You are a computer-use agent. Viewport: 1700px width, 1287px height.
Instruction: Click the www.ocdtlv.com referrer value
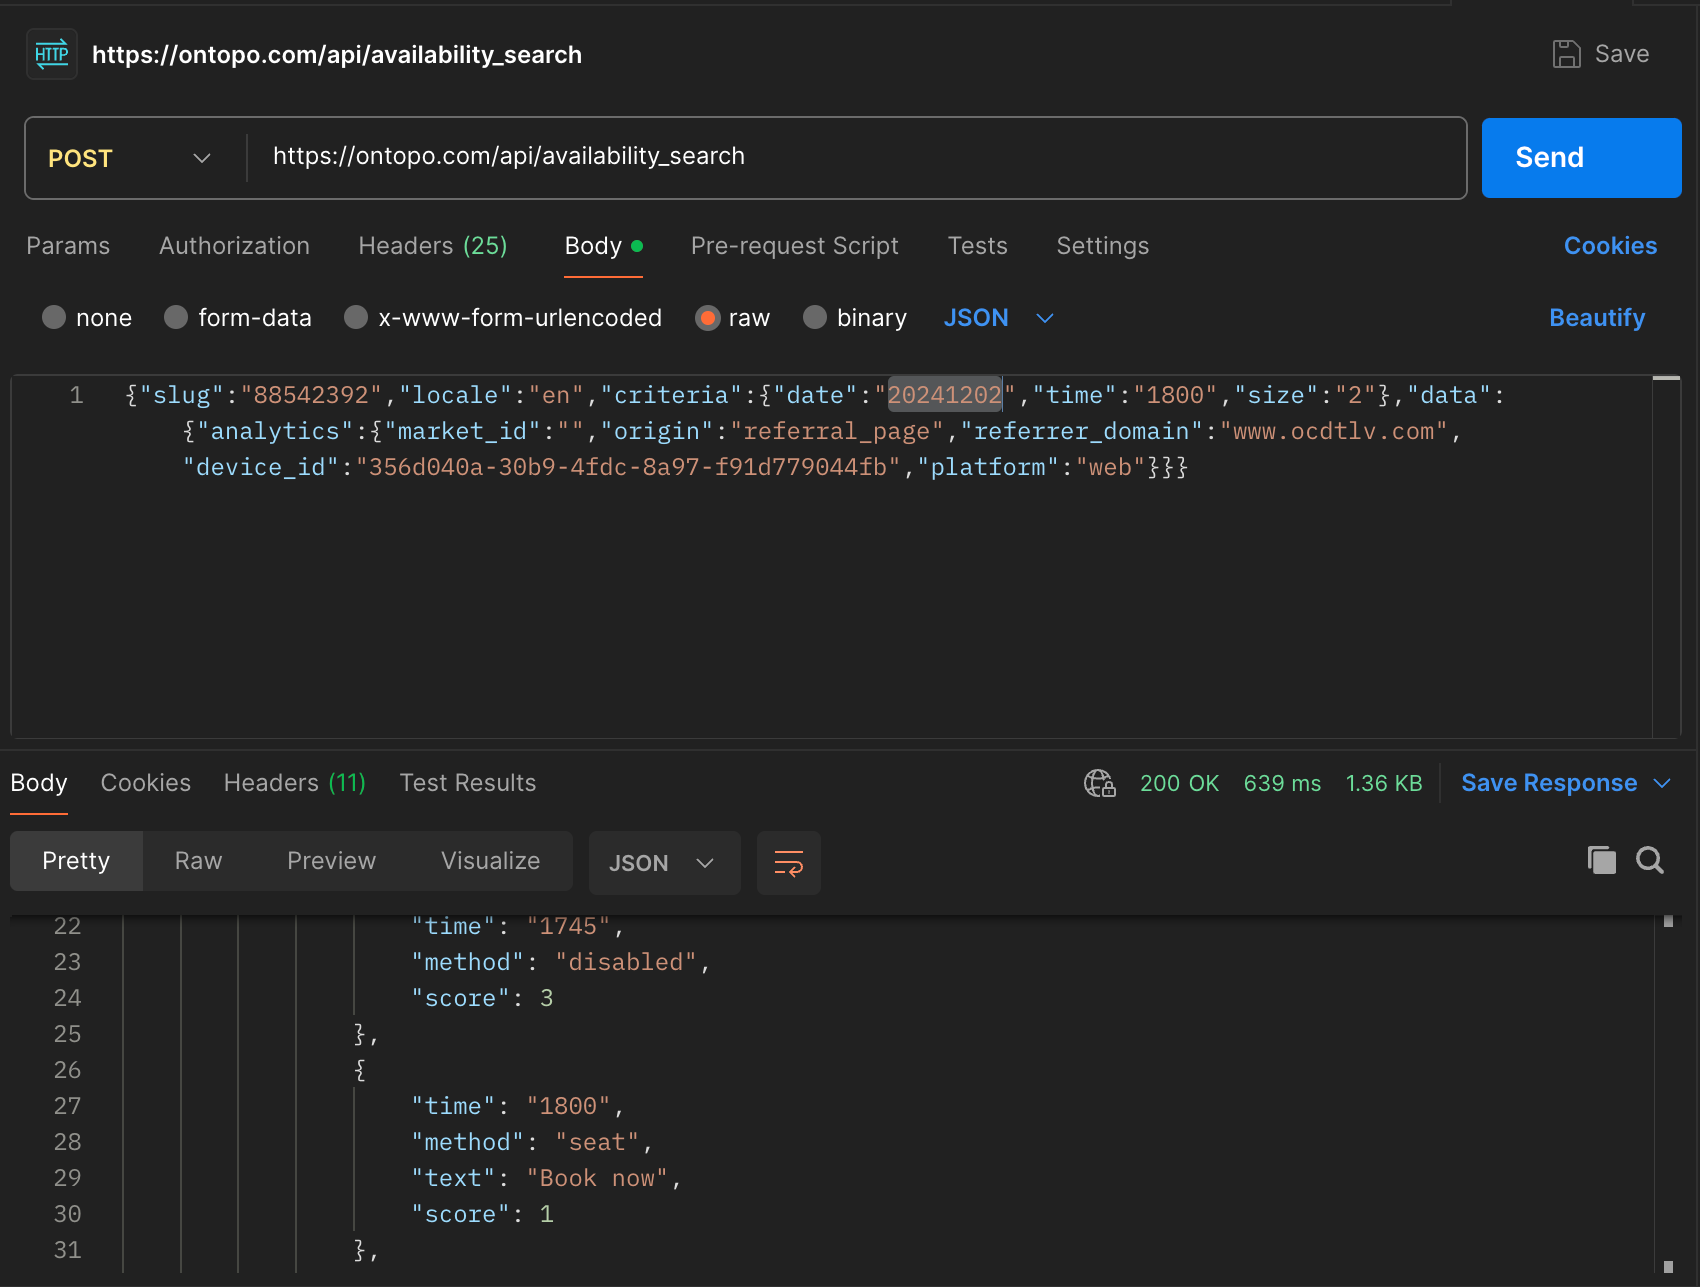pyautogui.click(x=1334, y=431)
